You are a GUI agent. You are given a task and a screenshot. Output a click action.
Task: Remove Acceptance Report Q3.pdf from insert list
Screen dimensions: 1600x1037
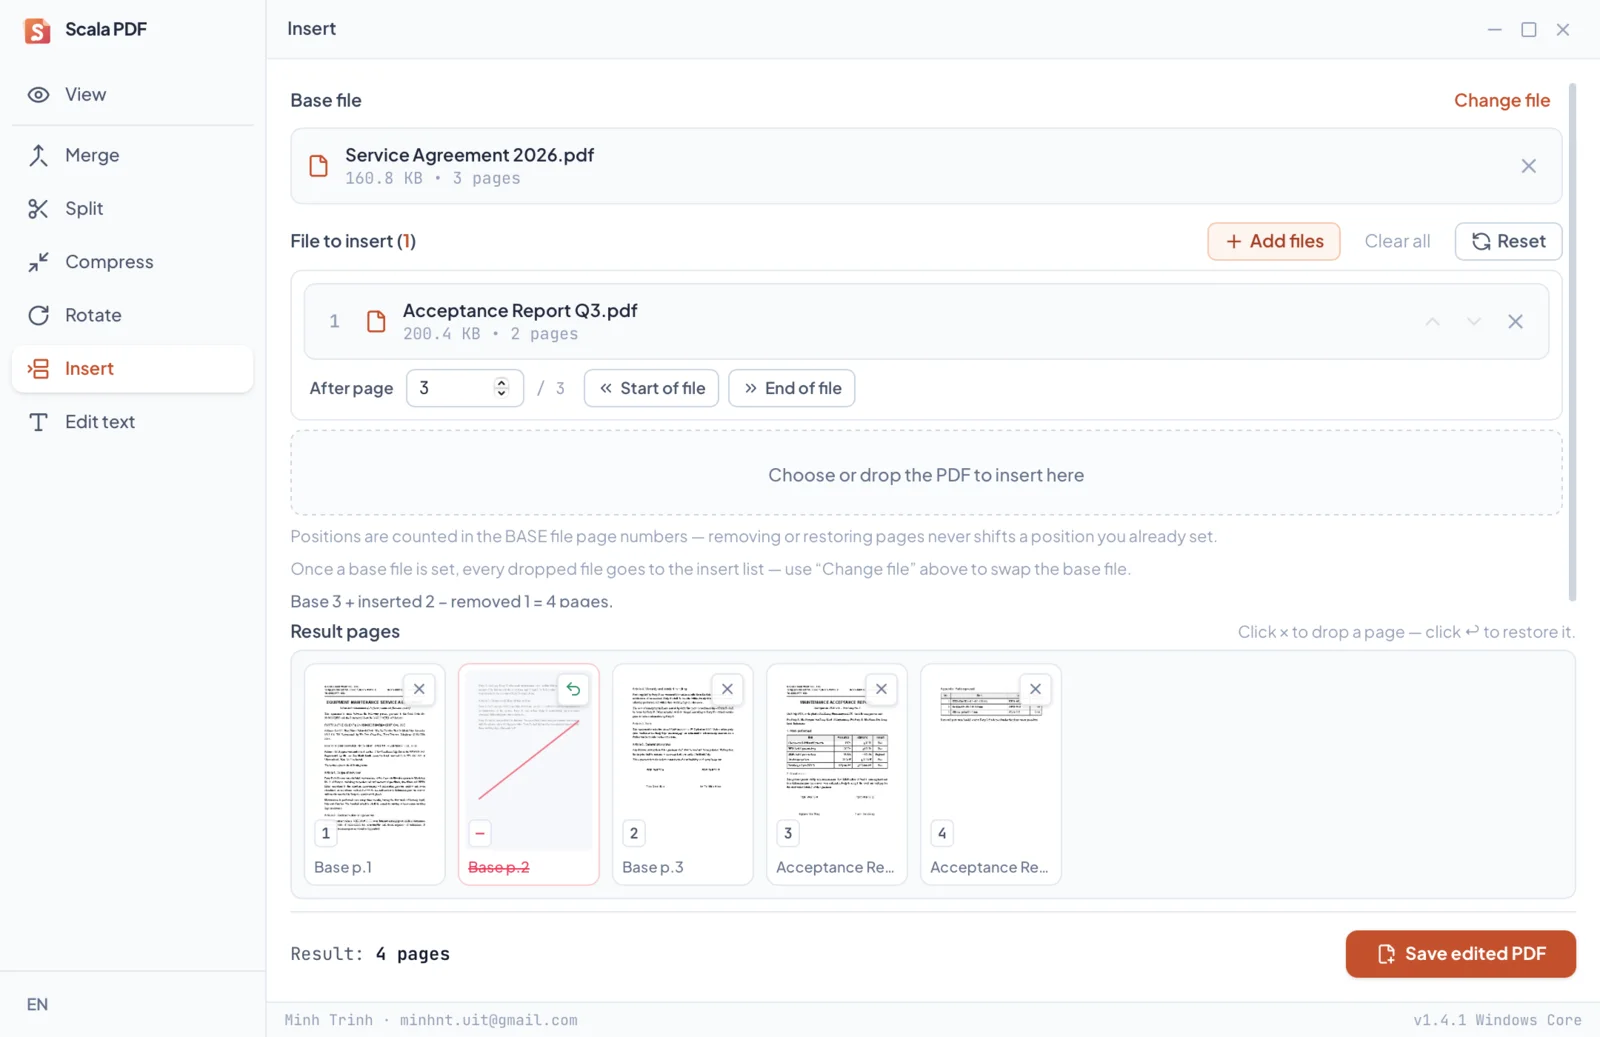click(1515, 322)
